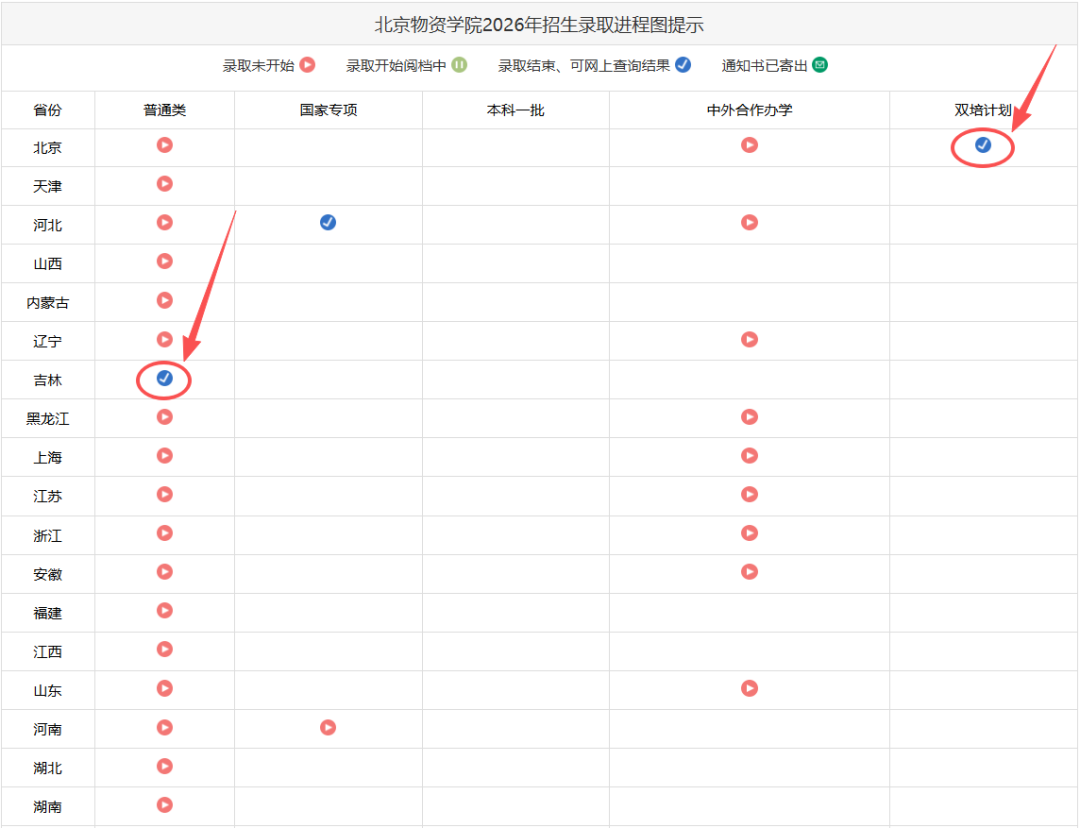Click the 福建 普通类 status icon
Image resolution: width=1080 pixels, height=828 pixels.
(x=165, y=610)
